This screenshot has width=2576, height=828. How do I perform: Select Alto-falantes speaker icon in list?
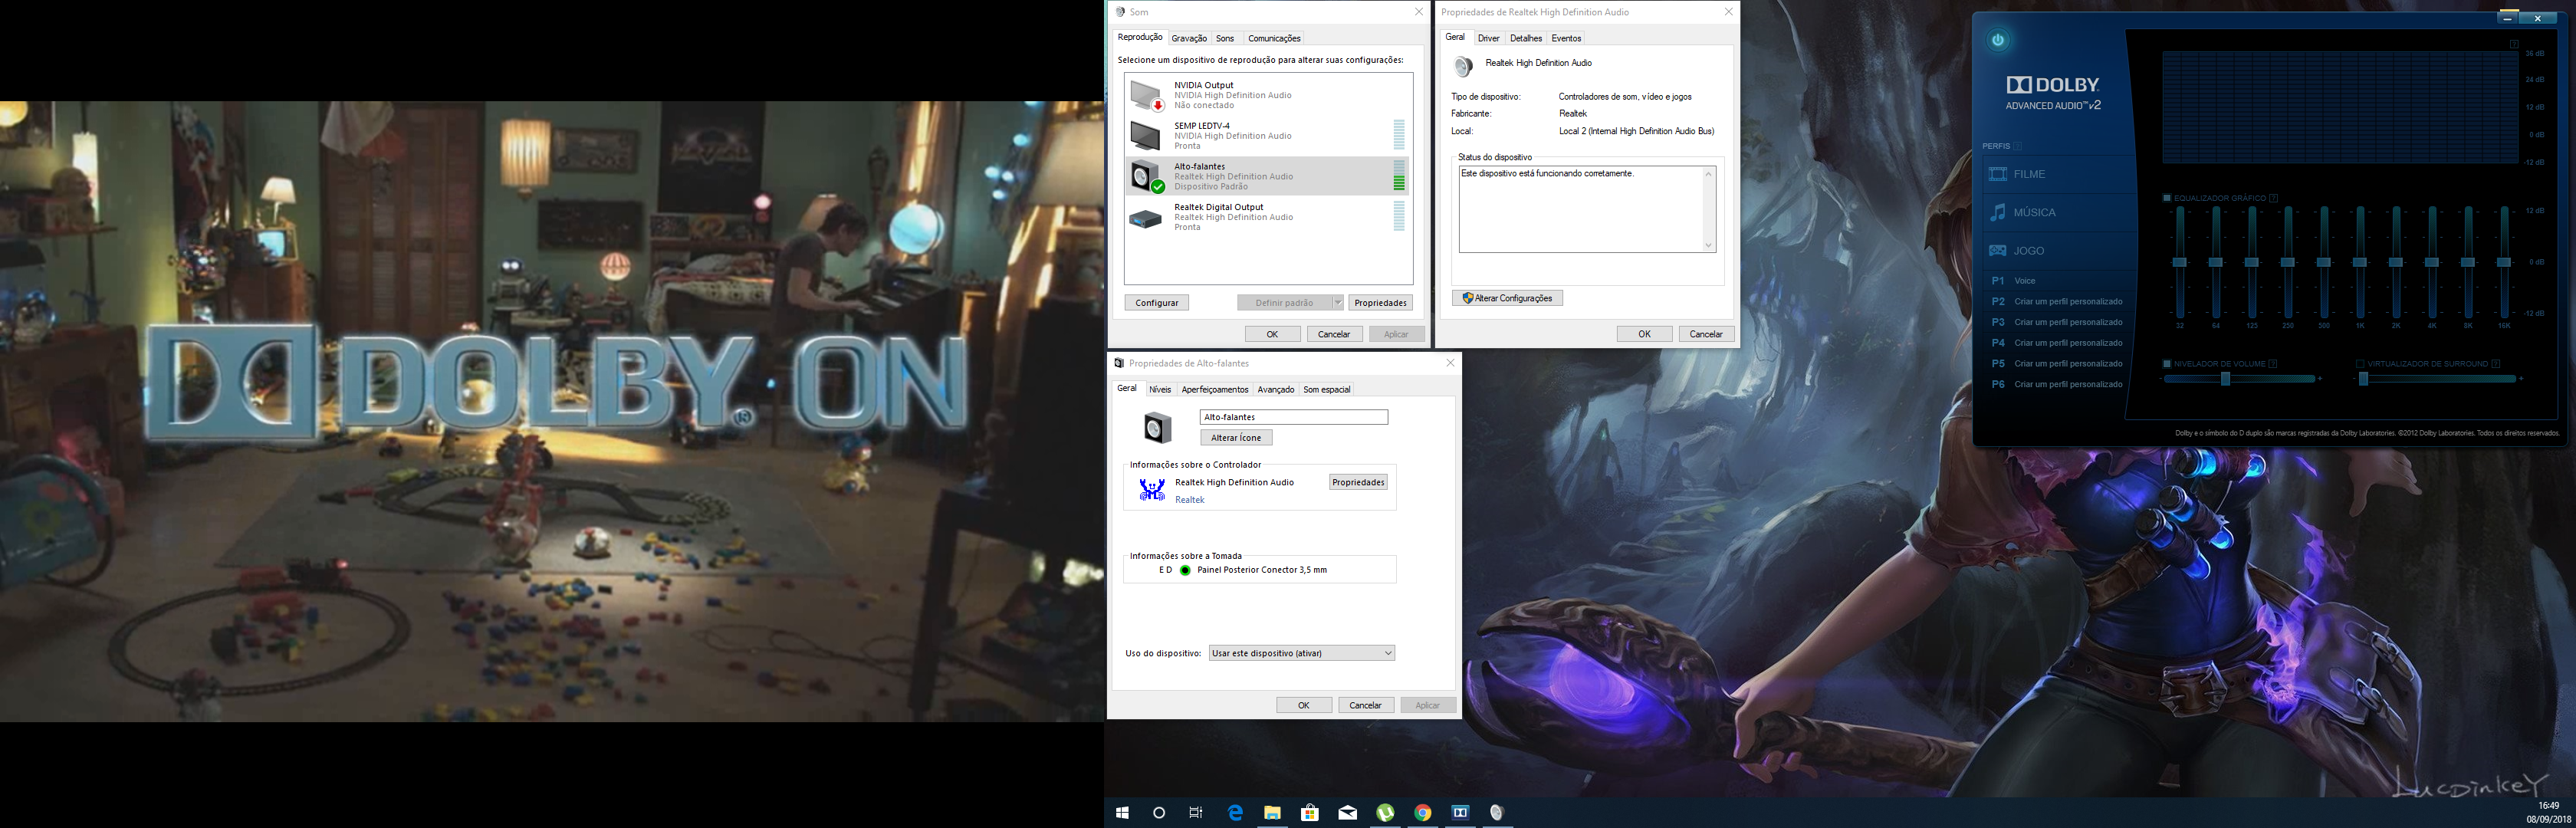(x=1146, y=176)
